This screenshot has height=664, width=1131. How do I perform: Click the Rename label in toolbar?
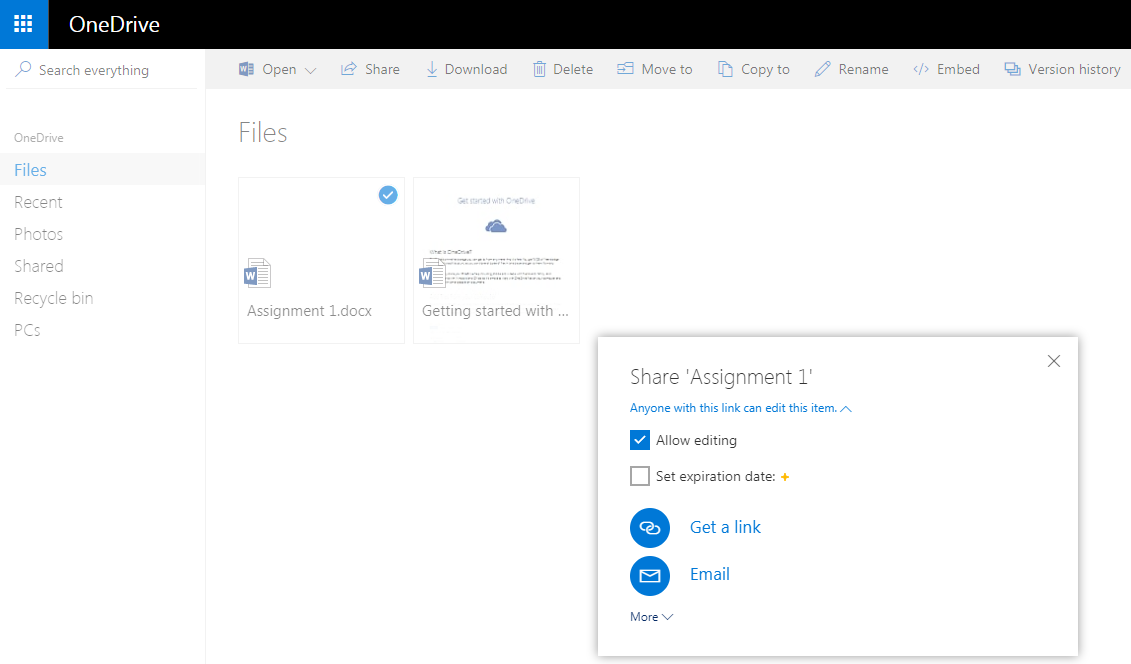click(x=863, y=69)
